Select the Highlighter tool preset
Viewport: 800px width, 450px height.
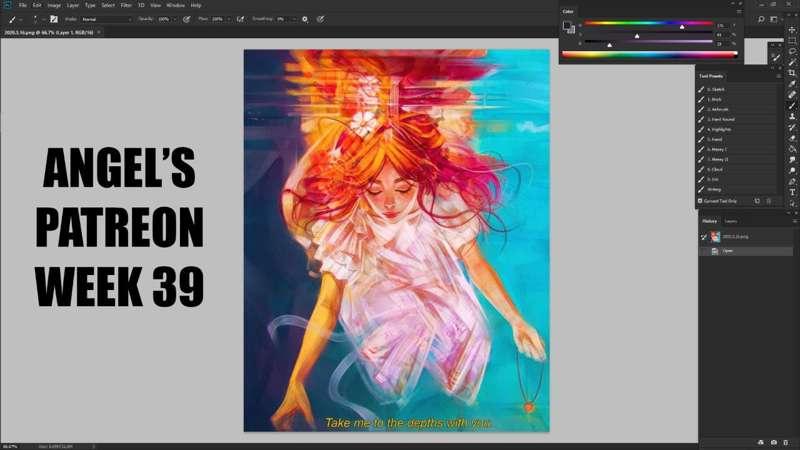pyautogui.click(x=737, y=129)
